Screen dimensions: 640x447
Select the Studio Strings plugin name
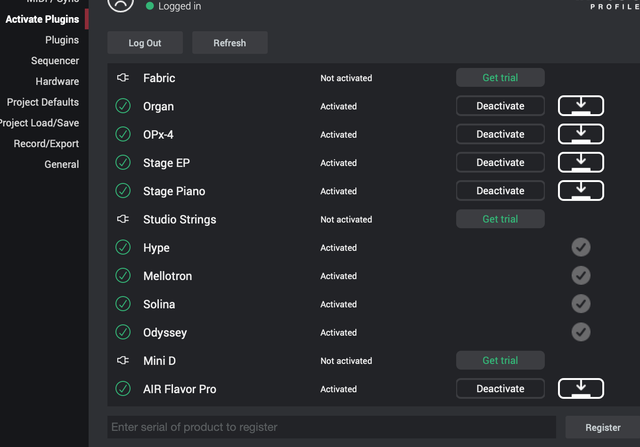click(180, 220)
